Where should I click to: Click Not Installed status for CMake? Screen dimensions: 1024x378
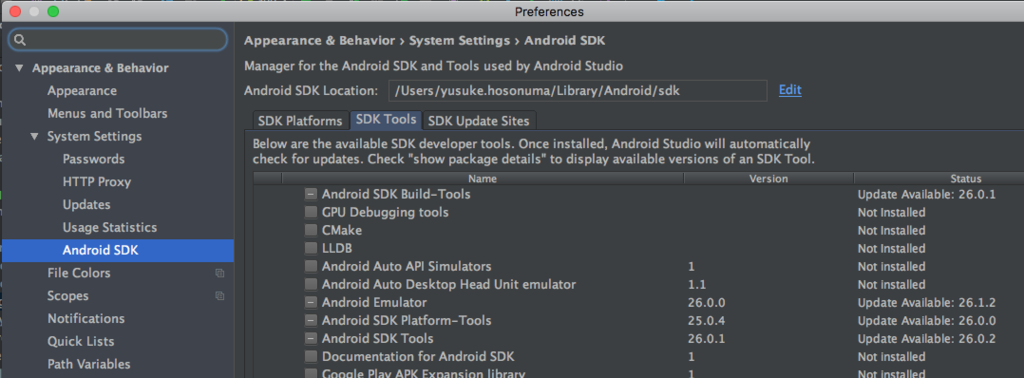[x=891, y=230]
